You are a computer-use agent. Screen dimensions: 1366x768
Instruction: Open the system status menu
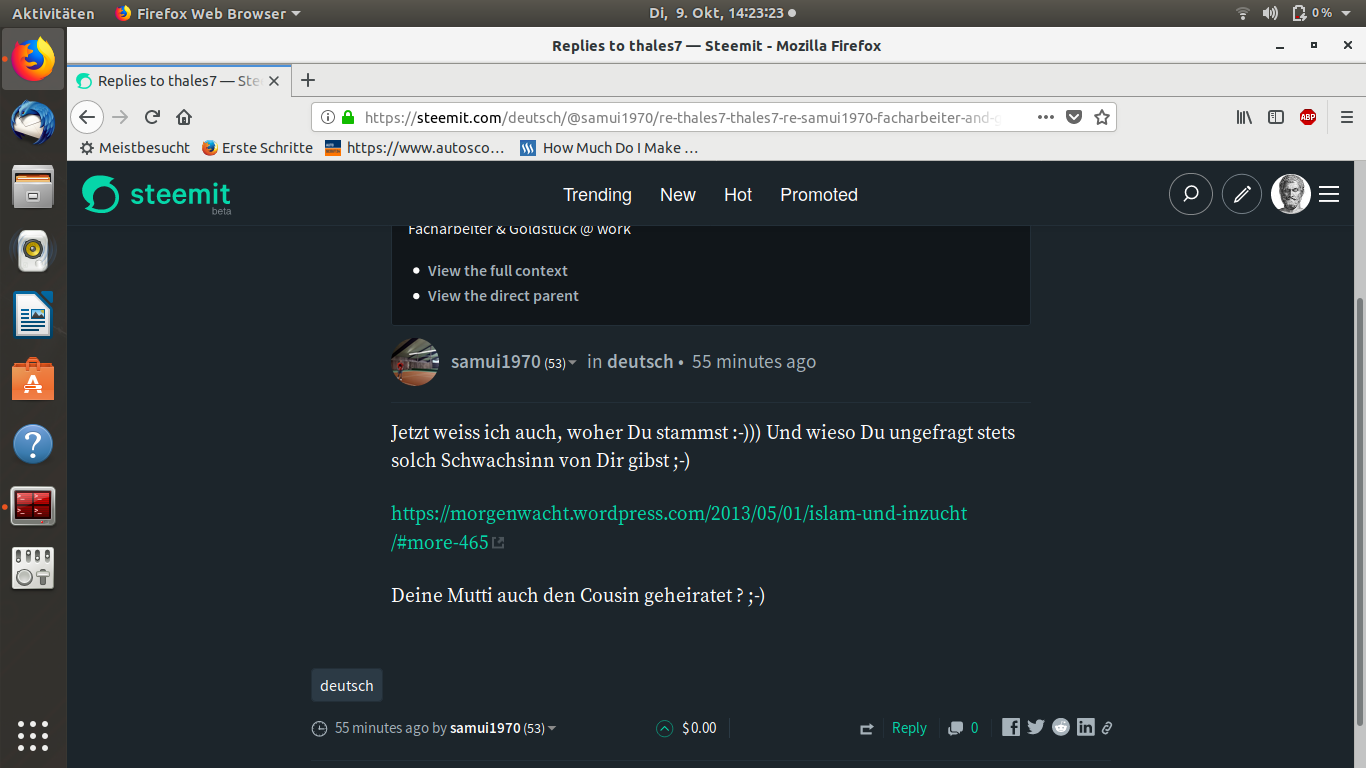[1295, 13]
